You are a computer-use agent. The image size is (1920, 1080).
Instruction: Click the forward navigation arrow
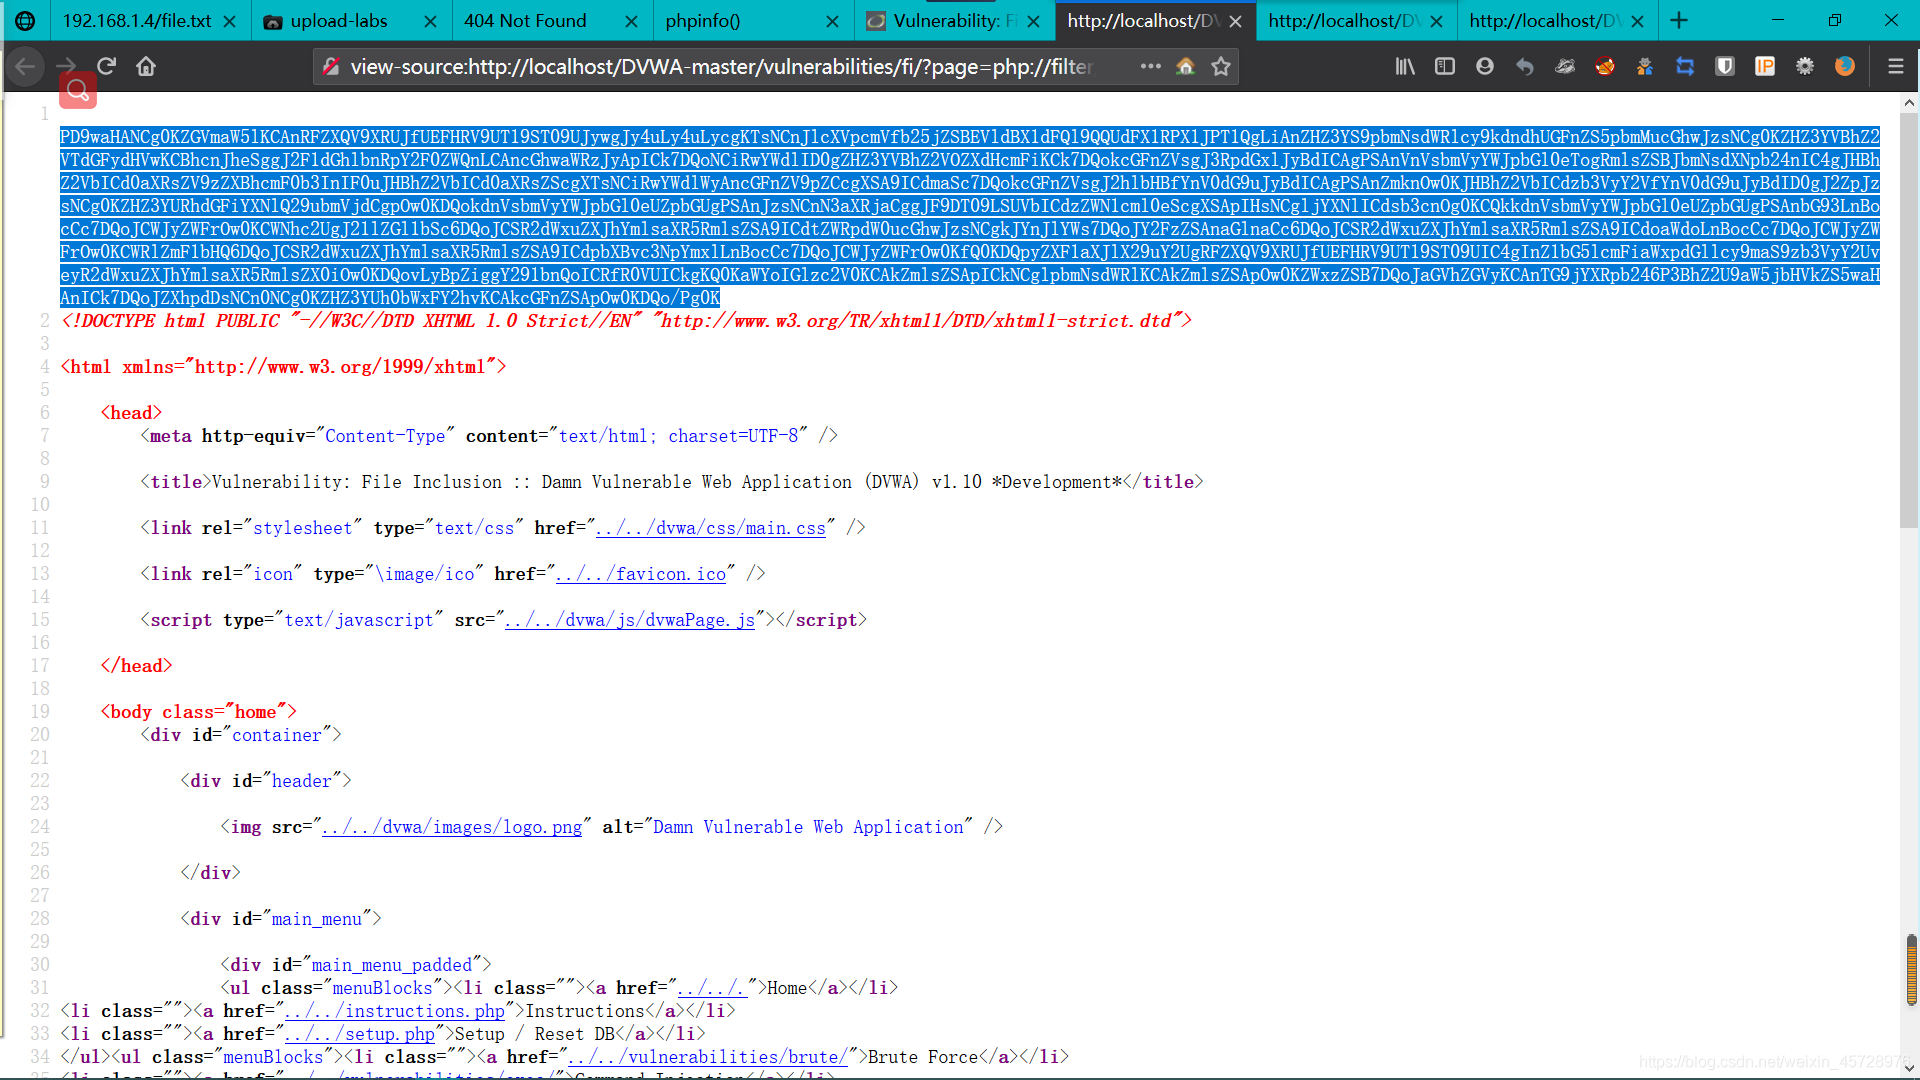pyautogui.click(x=66, y=67)
